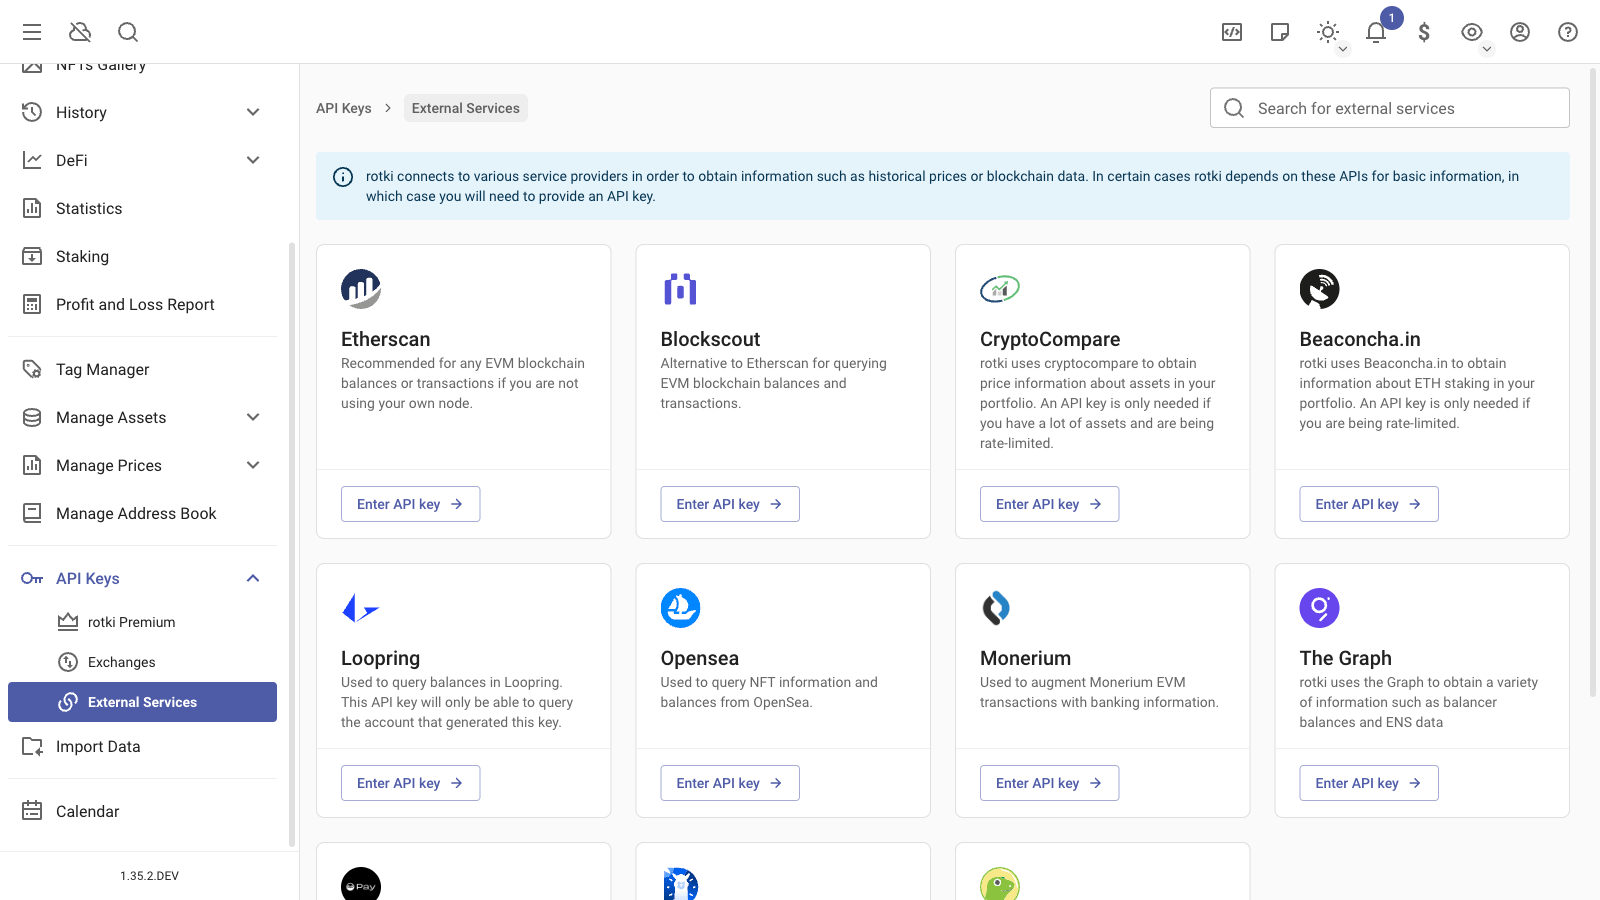Click the cloud sync disabled icon

[x=80, y=32]
